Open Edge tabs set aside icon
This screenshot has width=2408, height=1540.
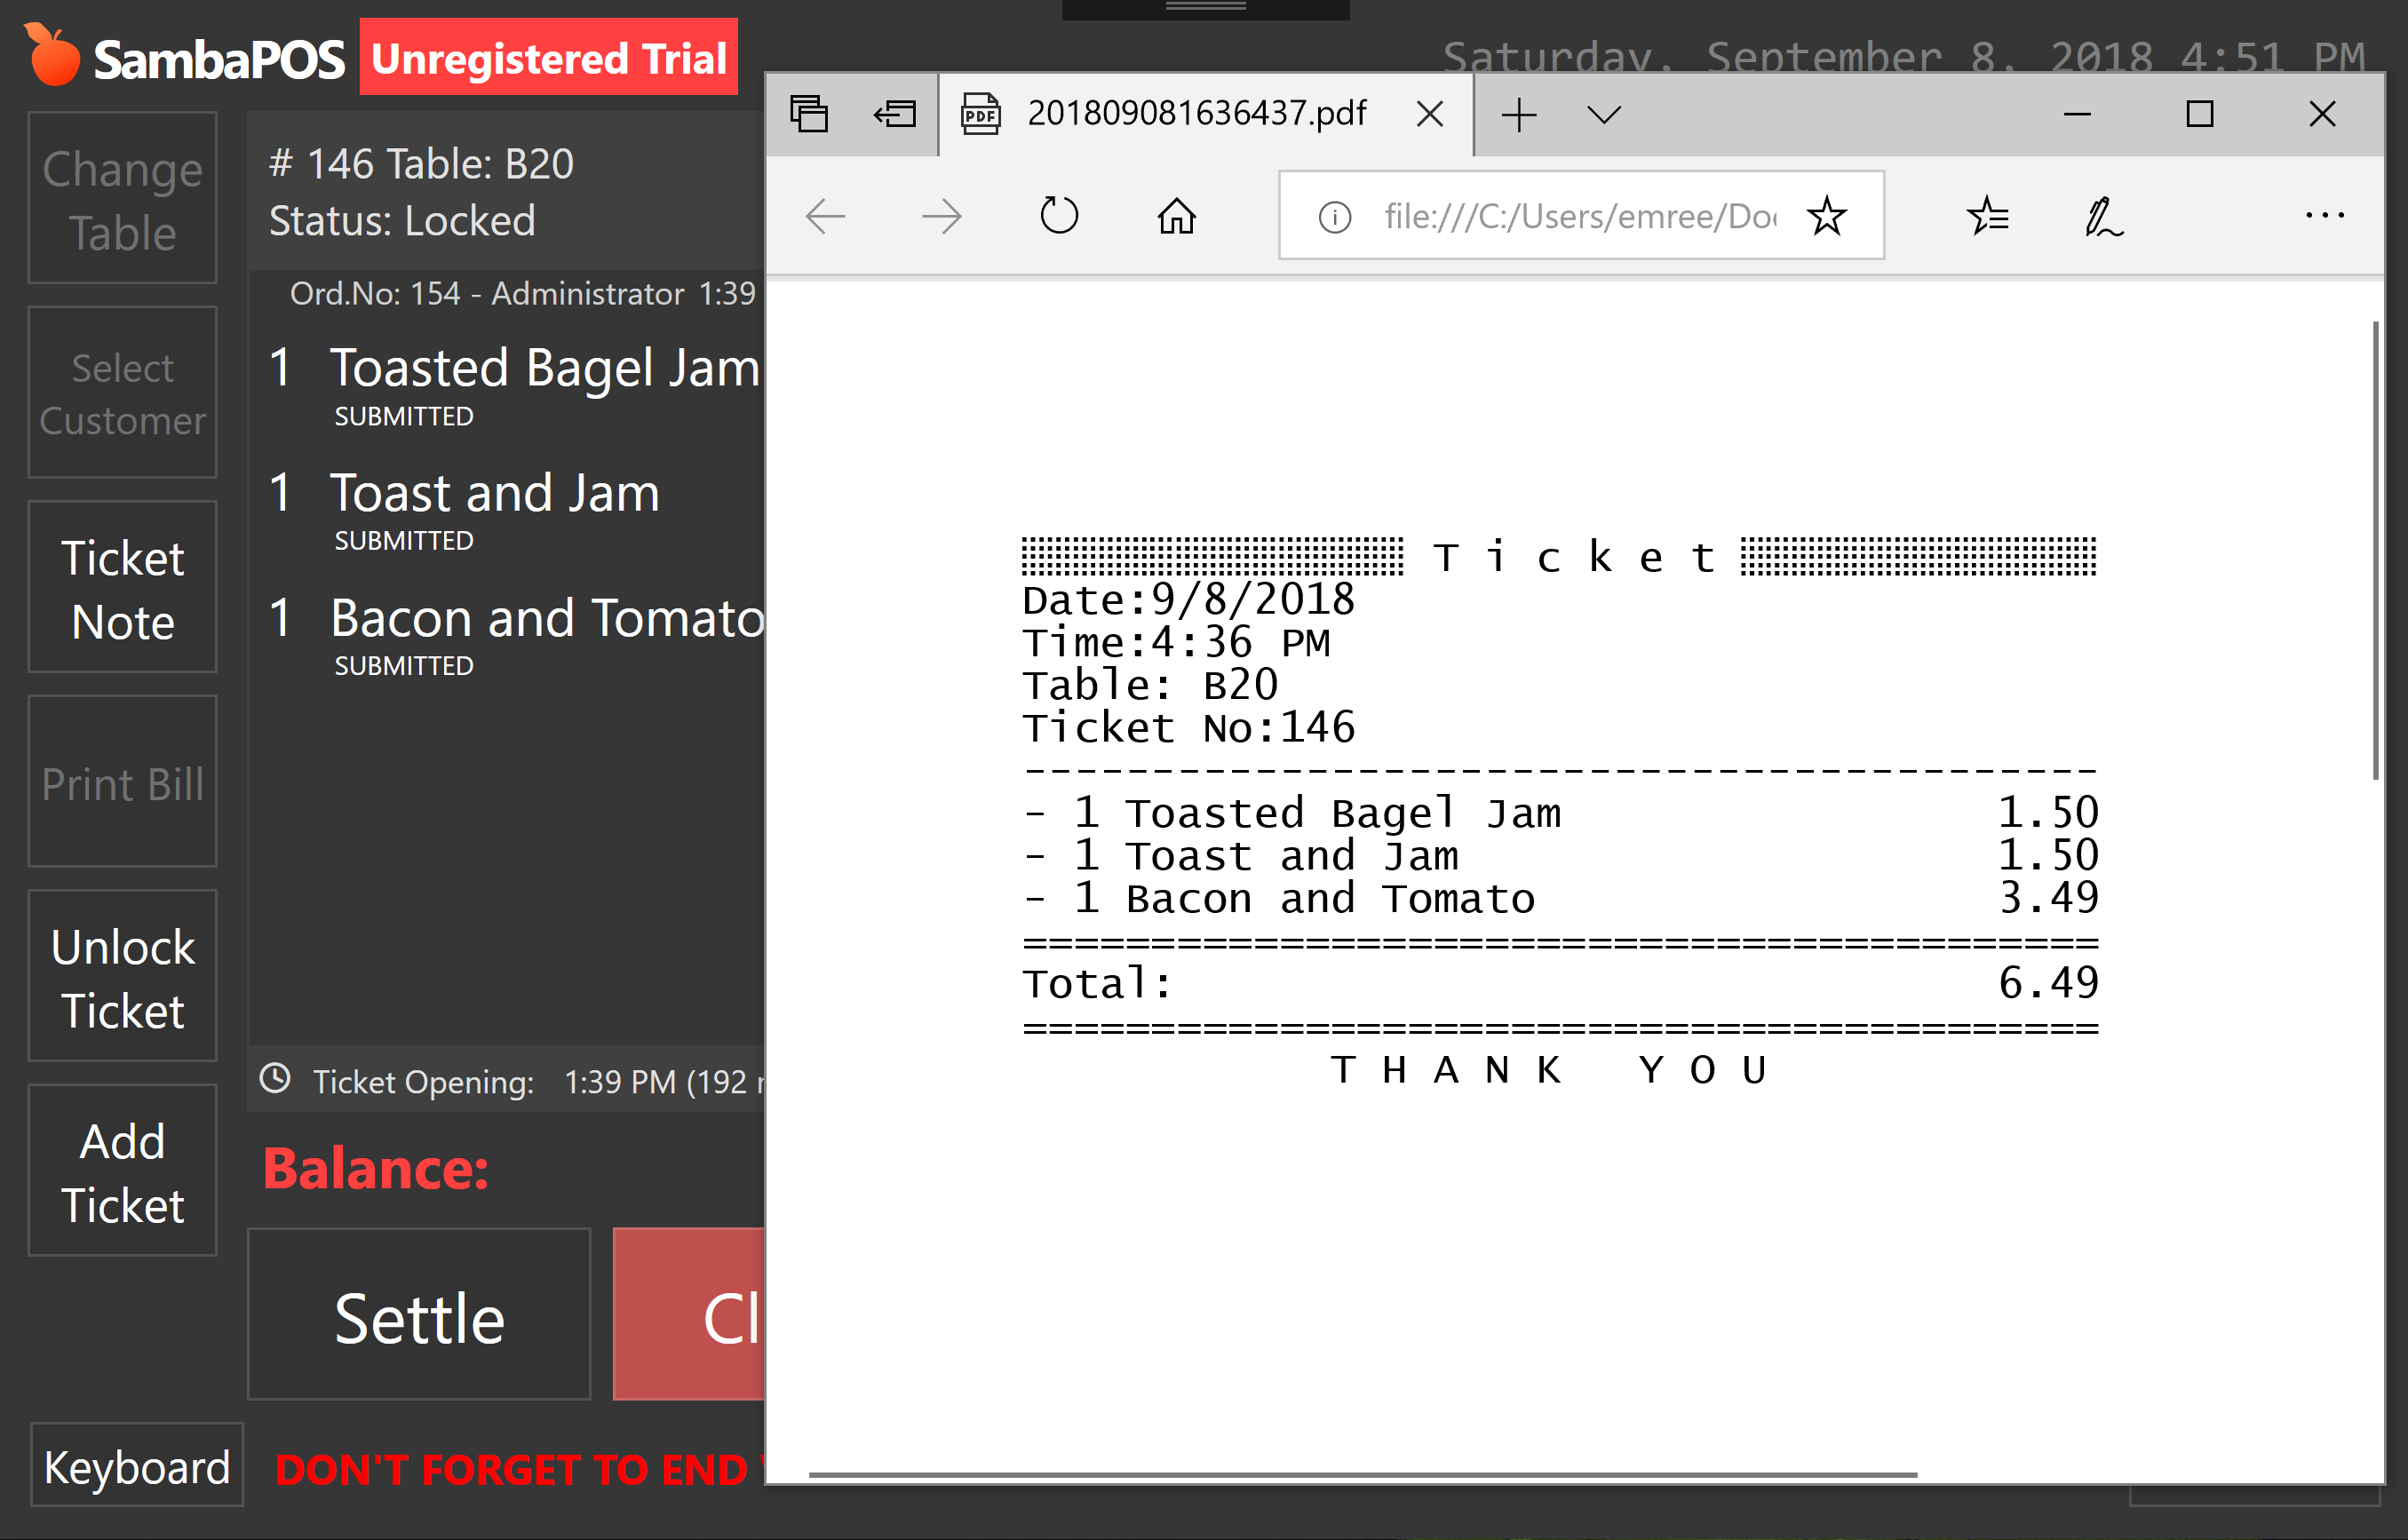(809, 114)
